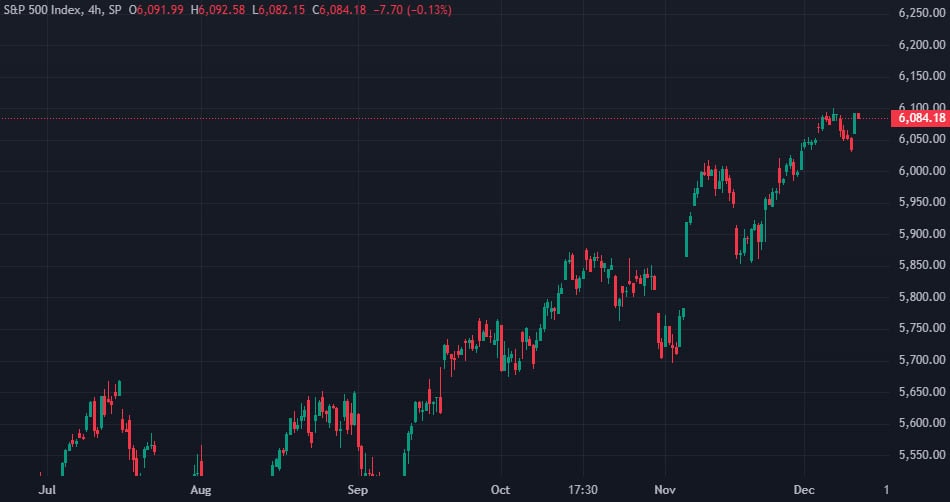Click the Oct label on time axis
The image size is (950, 502).
[x=501, y=490]
